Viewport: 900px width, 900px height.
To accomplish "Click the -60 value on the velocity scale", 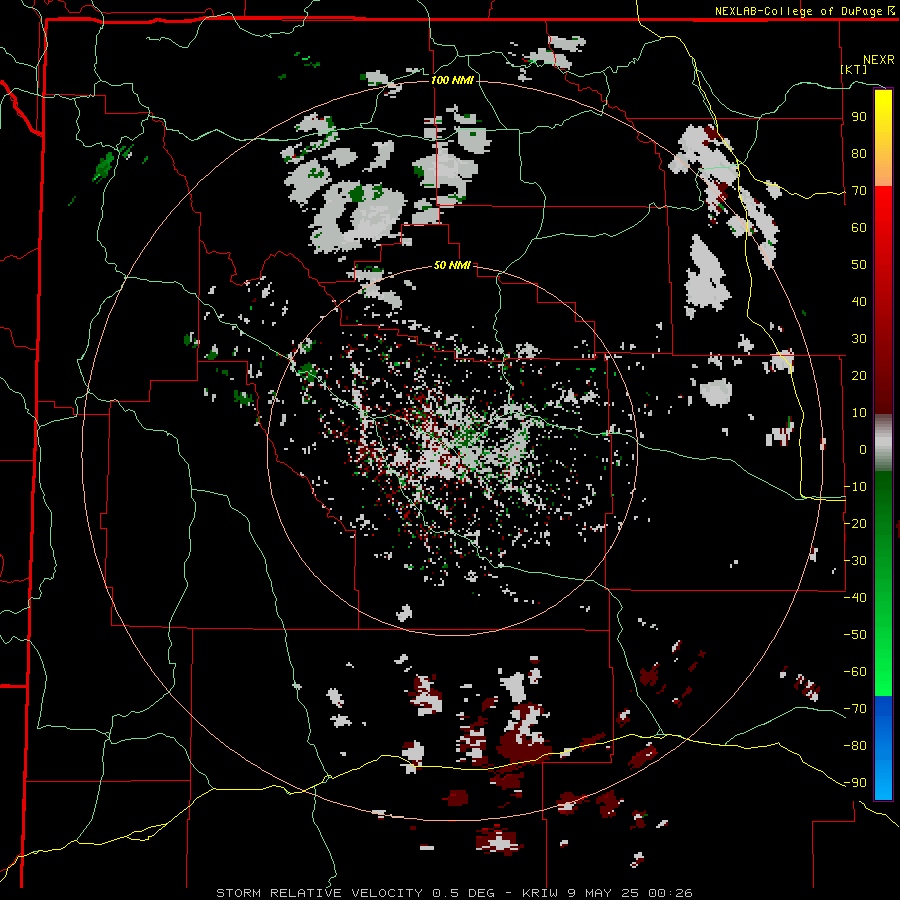I will 855,672.
